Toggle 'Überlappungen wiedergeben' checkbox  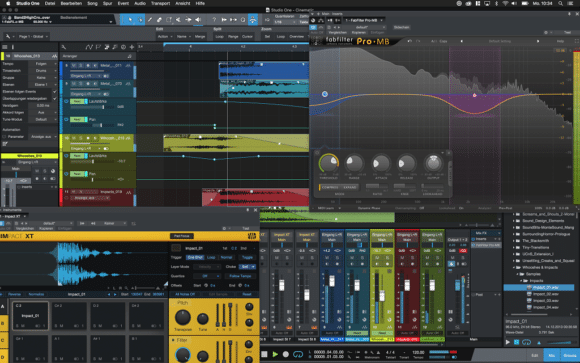pos(55,98)
